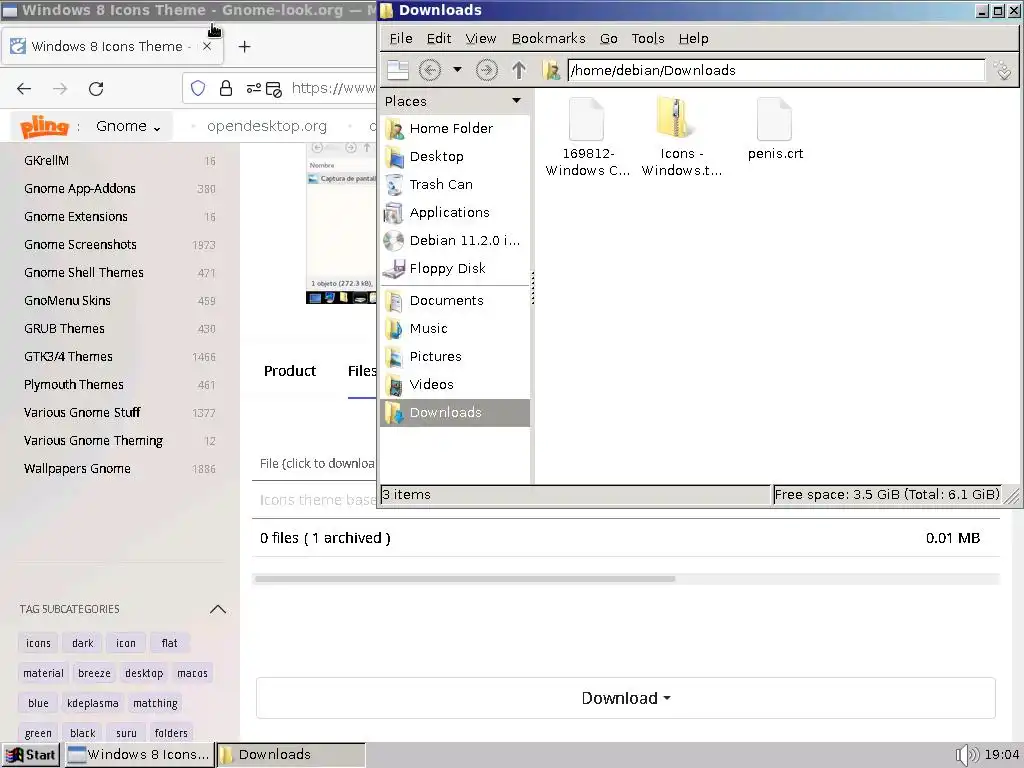Open the opendesktop.org link
Image resolution: width=1024 pixels, height=768 pixels.
[266, 126]
